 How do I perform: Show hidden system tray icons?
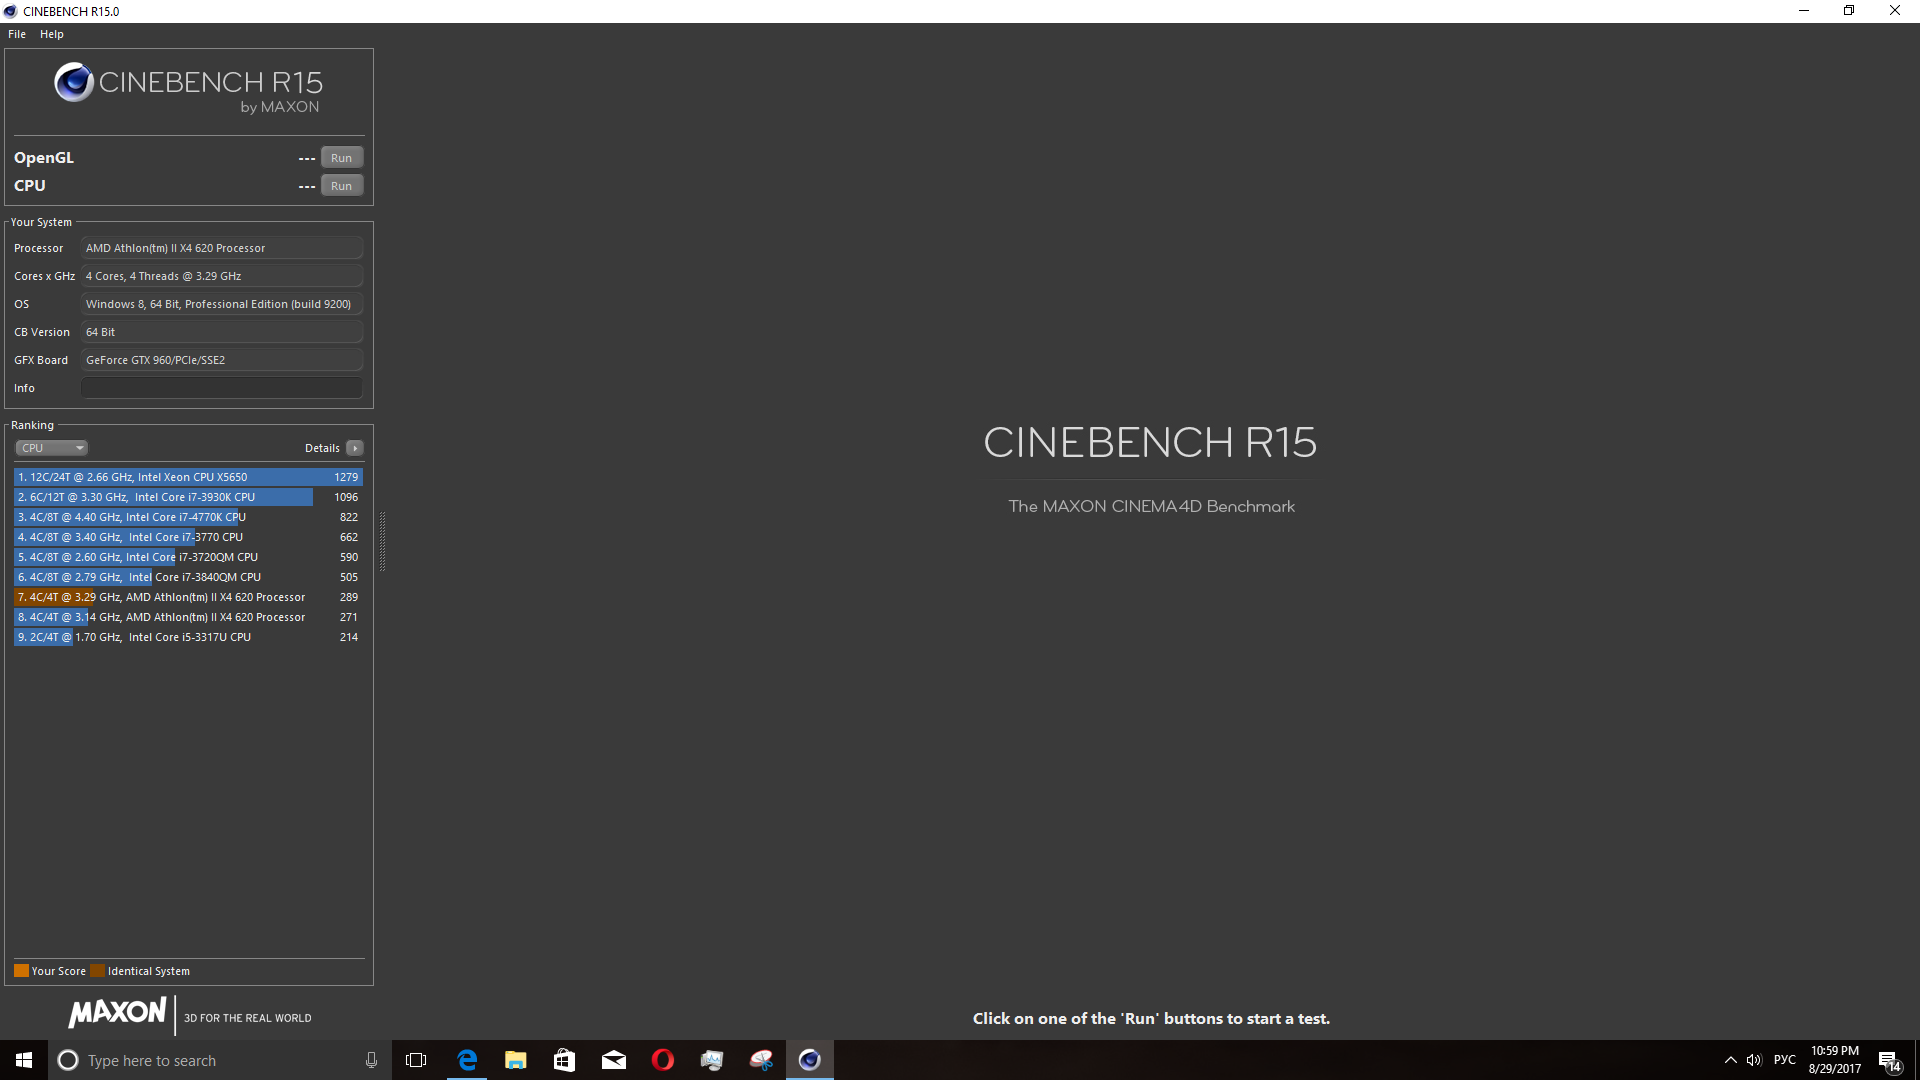(x=1730, y=1060)
